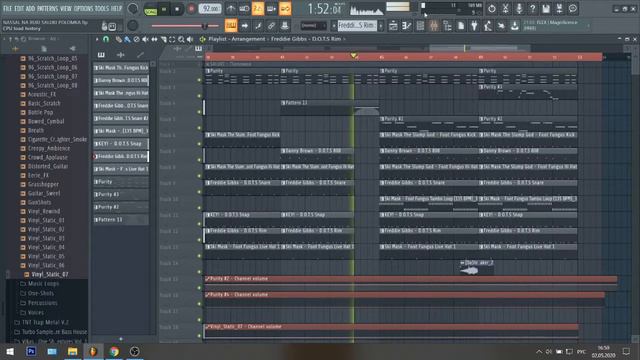Click the tempo field showing 92.000

click(x=210, y=9)
